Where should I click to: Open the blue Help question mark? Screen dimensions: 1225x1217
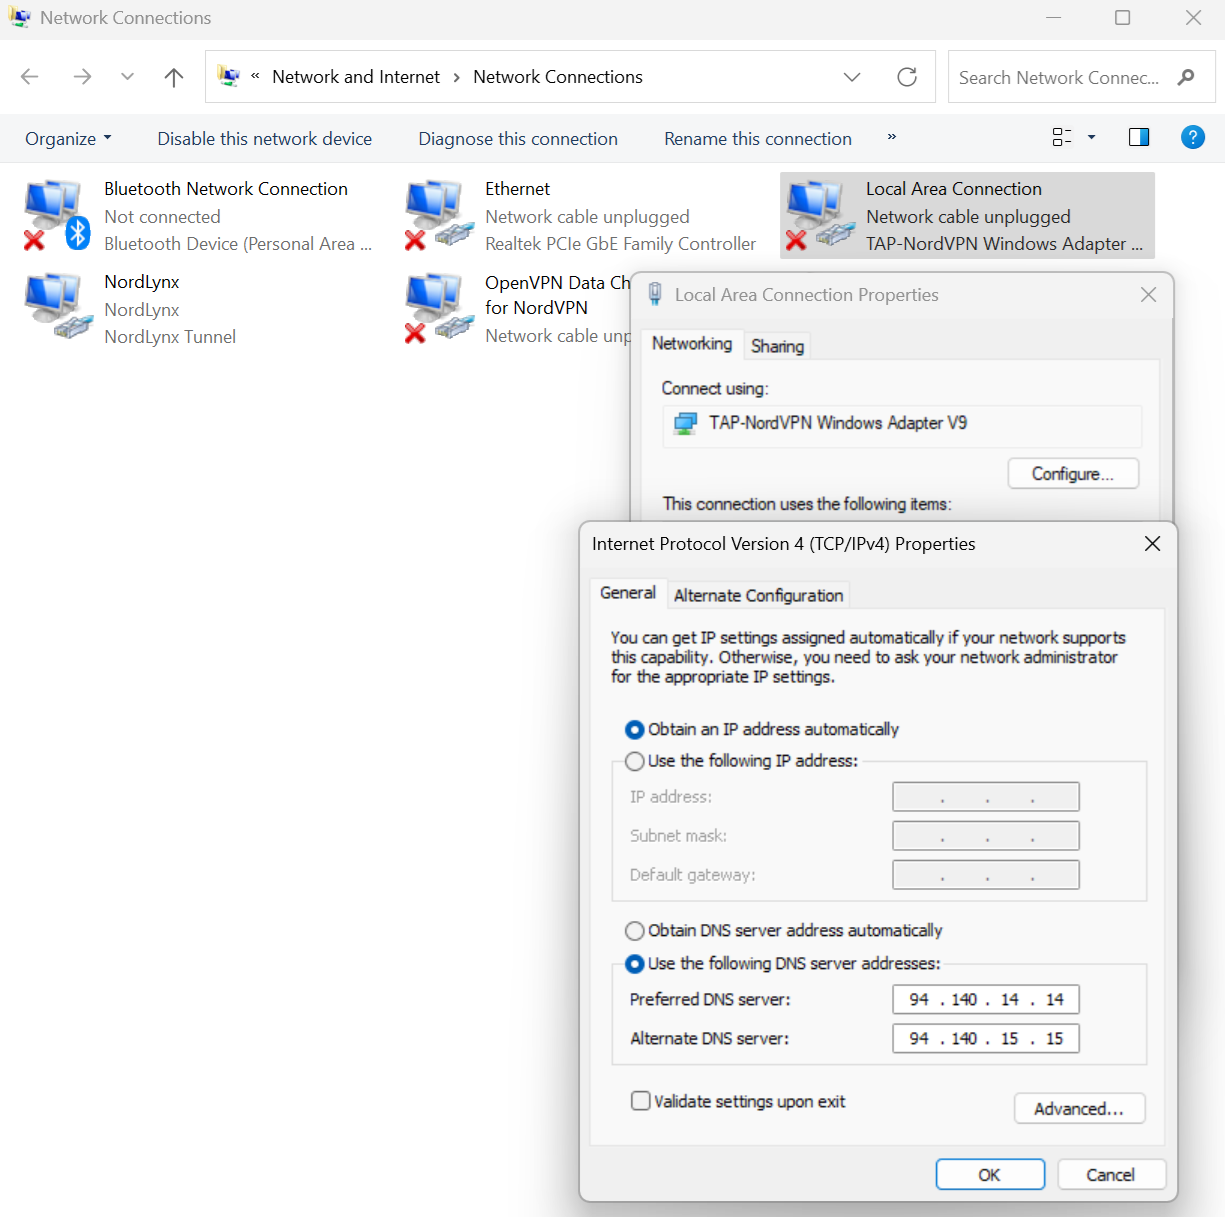[1192, 138]
